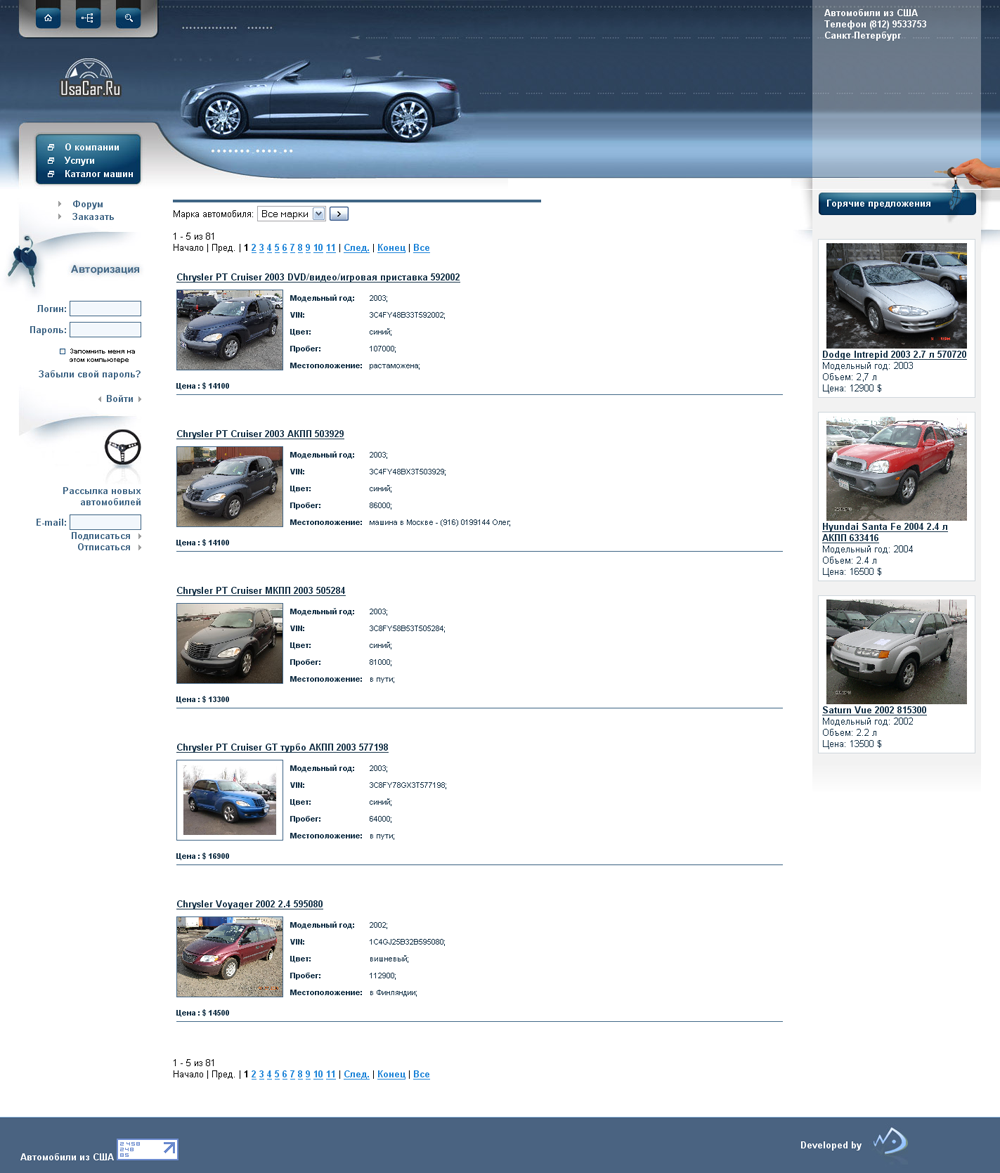Viewport: 1000px width, 1173px height.
Task: Click the E-mail input field
Action: tap(105, 521)
